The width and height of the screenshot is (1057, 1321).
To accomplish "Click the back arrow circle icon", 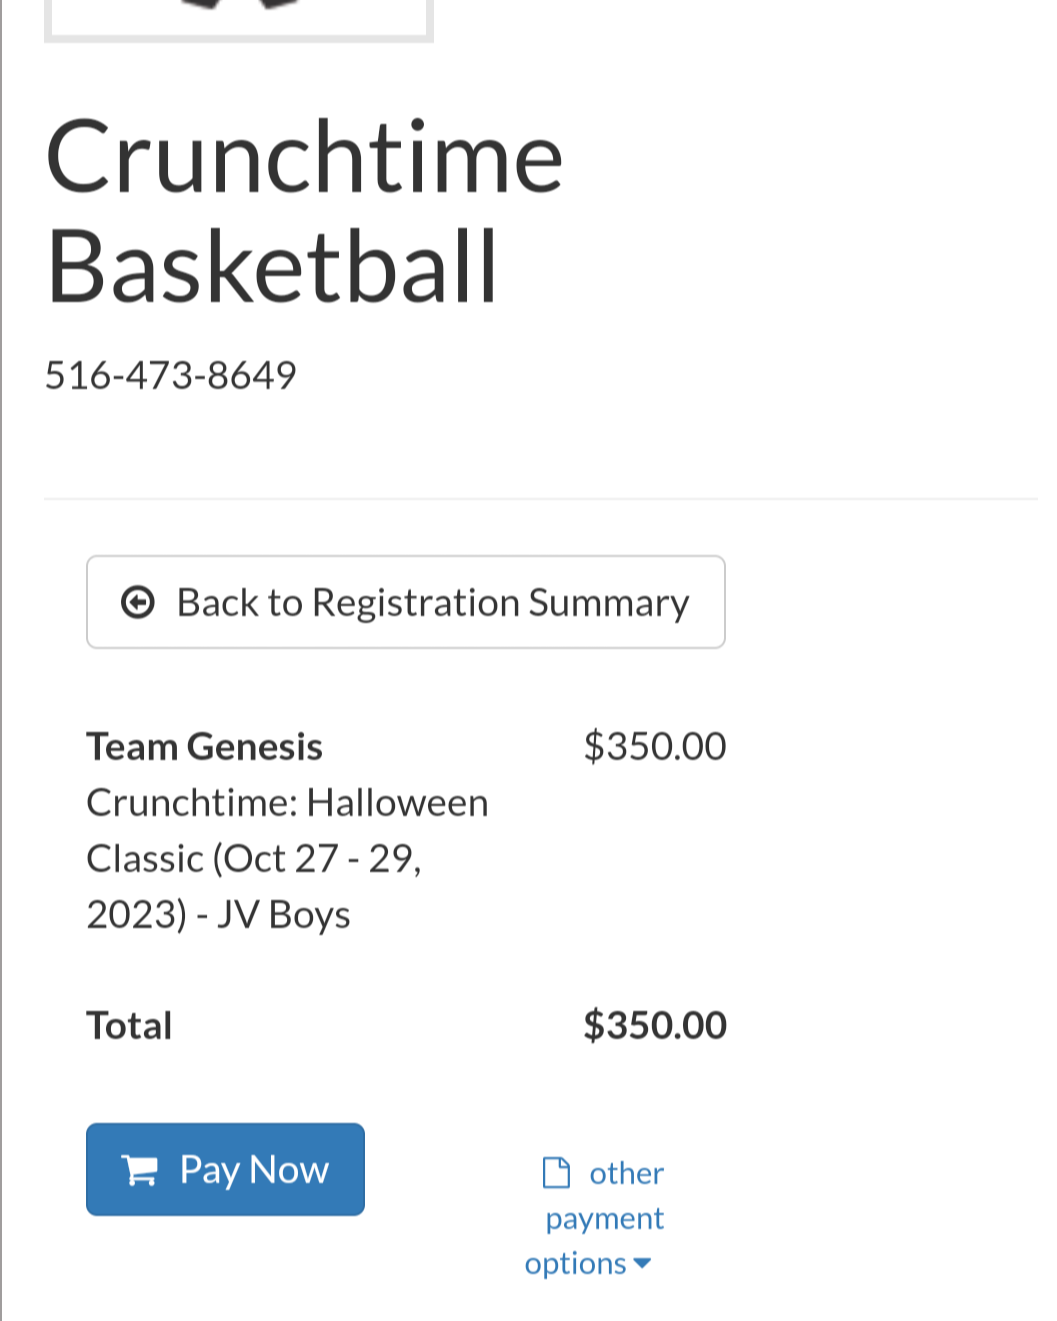I will 138,602.
